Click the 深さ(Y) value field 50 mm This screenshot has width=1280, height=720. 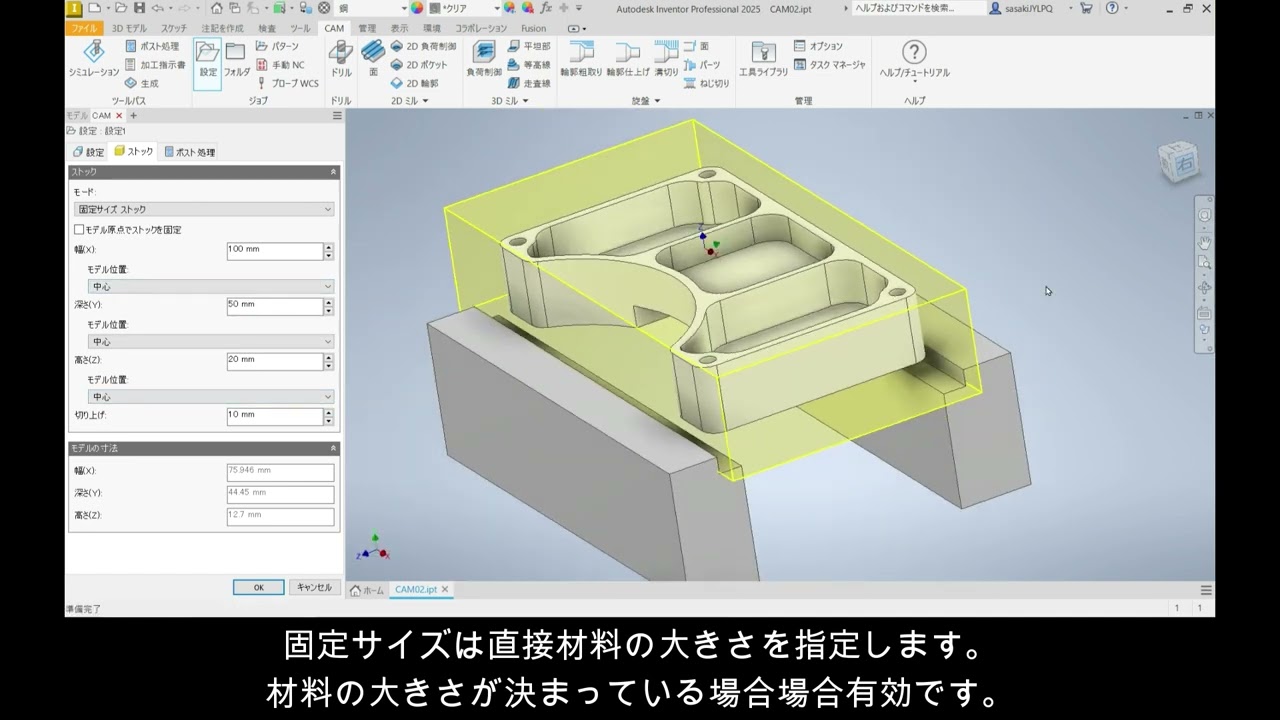[x=275, y=306]
